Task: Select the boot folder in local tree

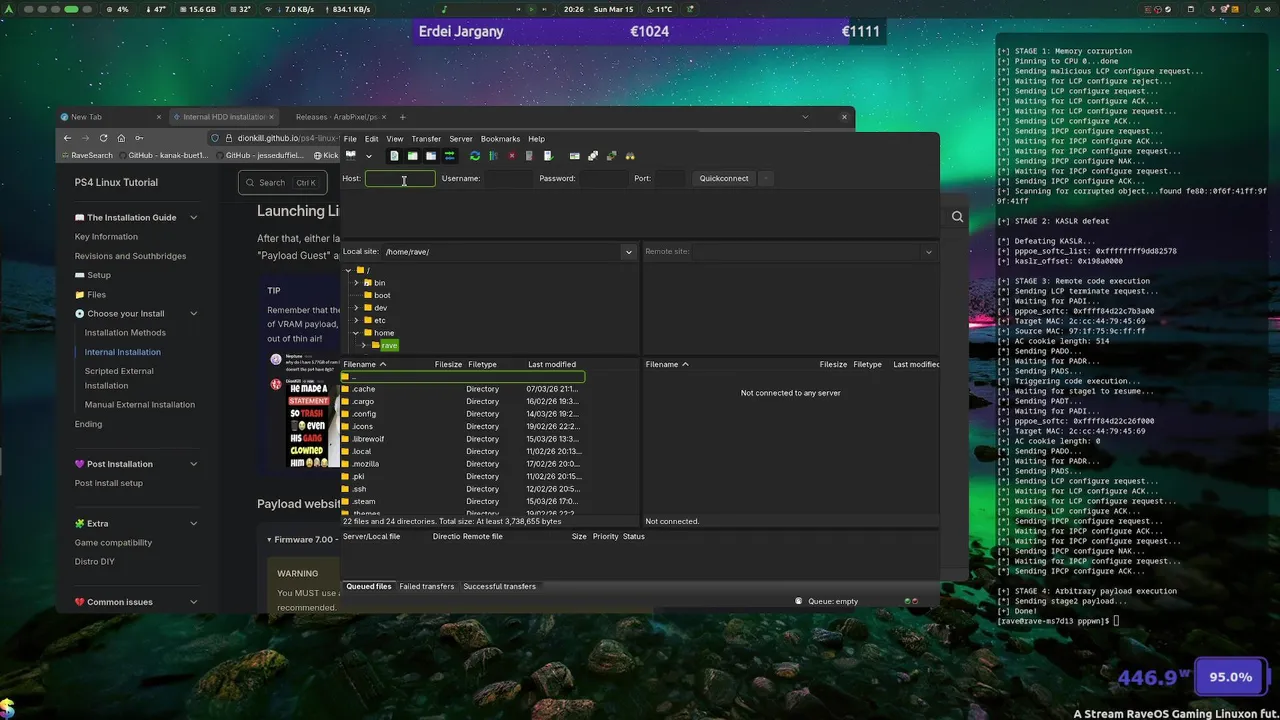Action: click(382, 295)
